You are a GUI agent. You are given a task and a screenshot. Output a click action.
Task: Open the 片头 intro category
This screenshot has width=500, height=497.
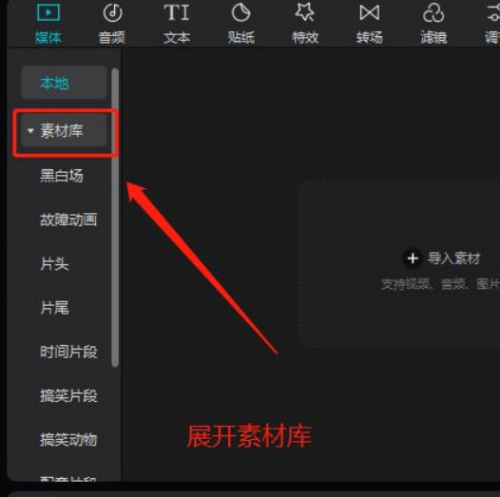(x=54, y=264)
